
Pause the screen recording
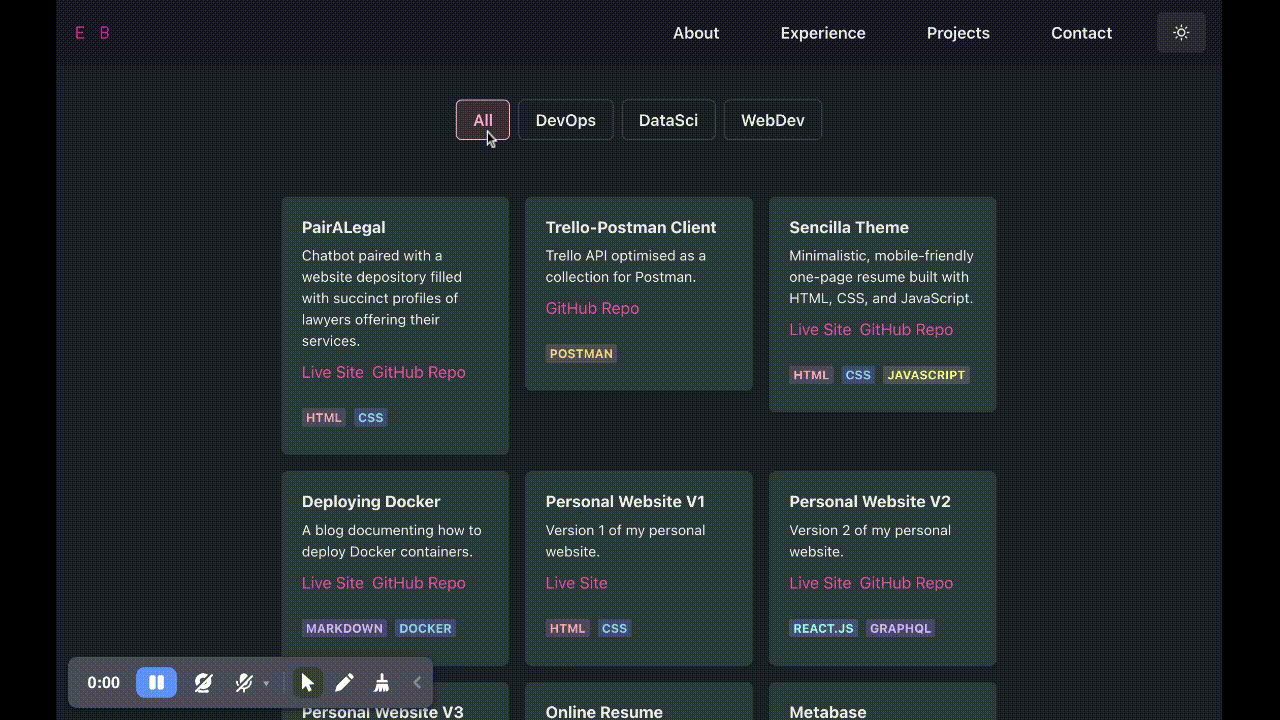click(156, 682)
